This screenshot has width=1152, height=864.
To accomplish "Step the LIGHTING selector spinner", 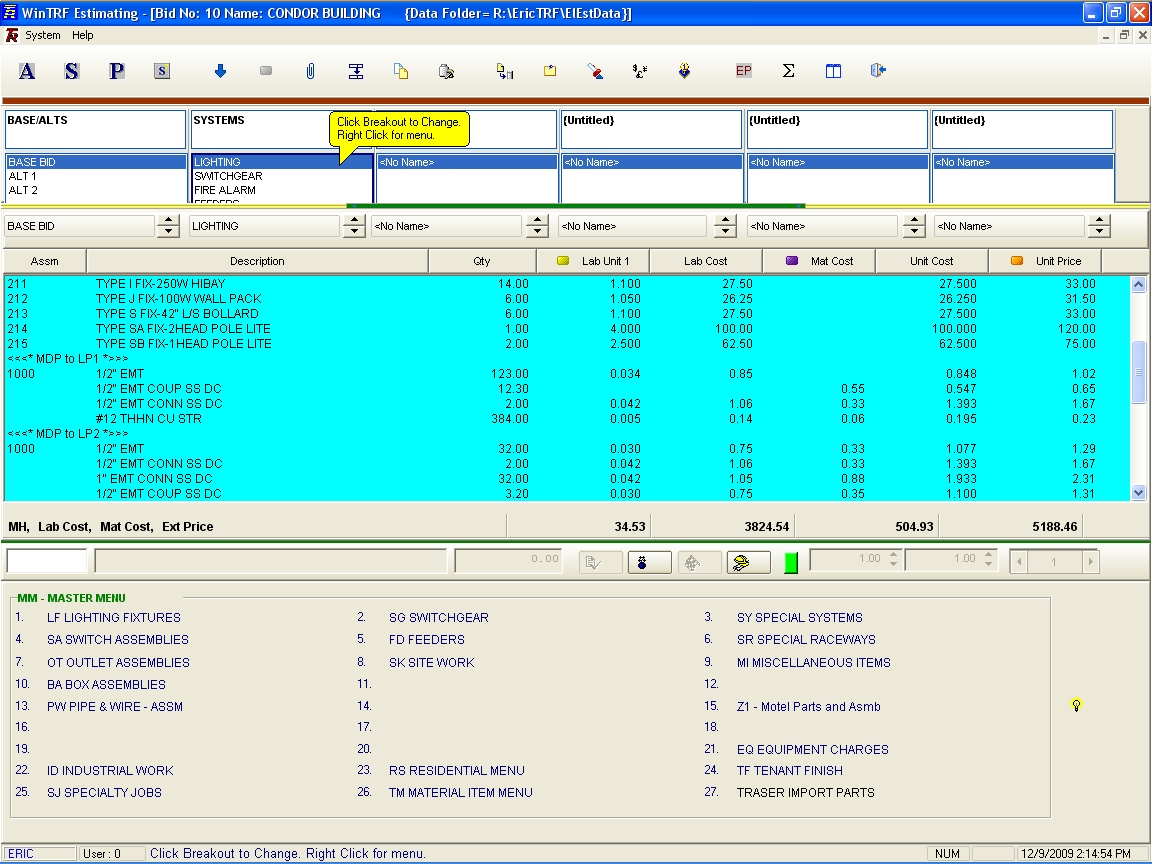I will click(353, 227).
